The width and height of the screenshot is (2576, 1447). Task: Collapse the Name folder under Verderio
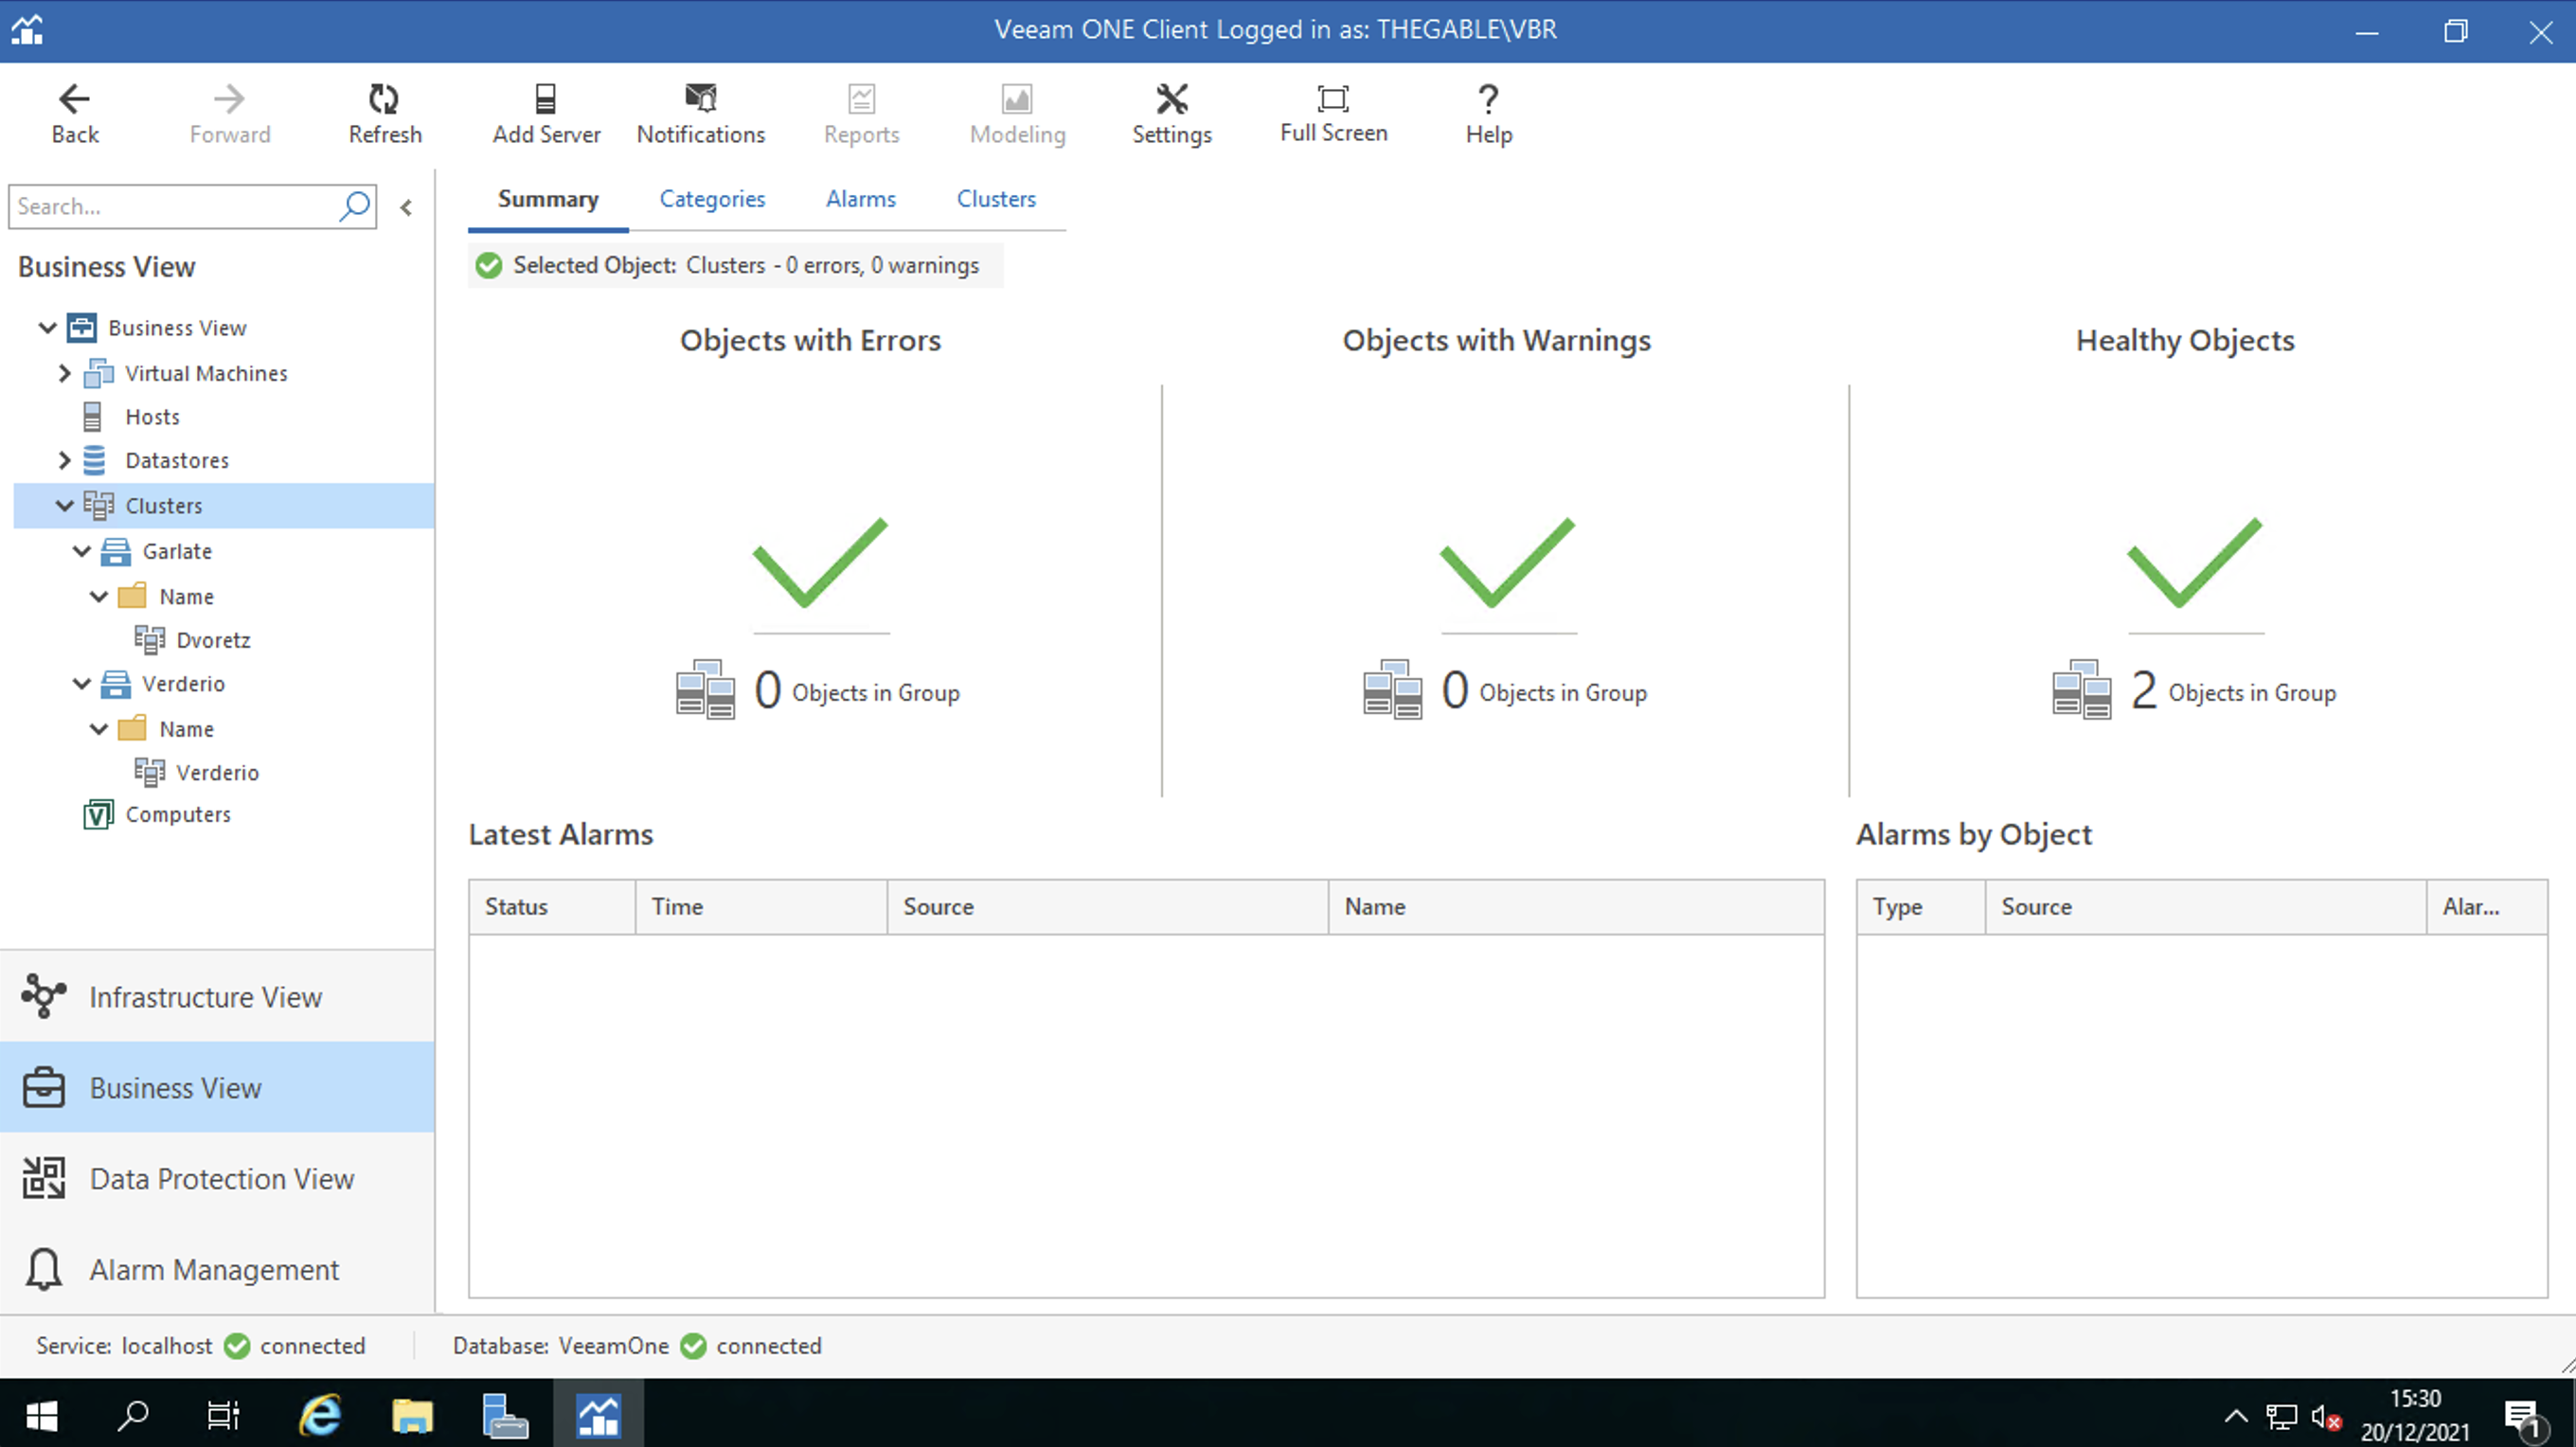click(99, 729)
